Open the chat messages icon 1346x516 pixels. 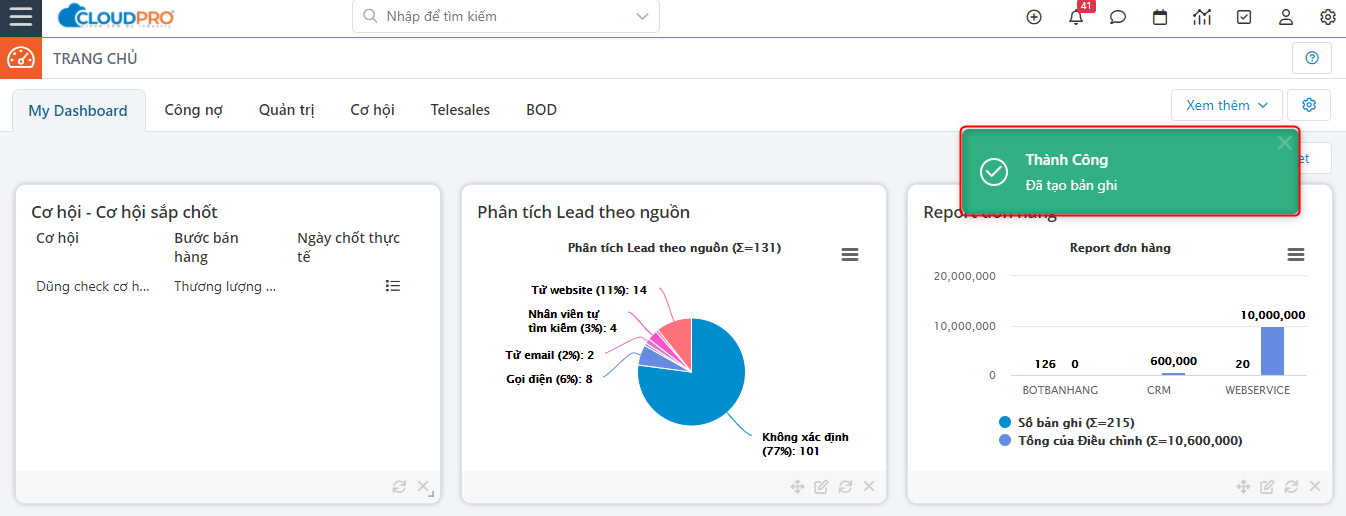1118,17
